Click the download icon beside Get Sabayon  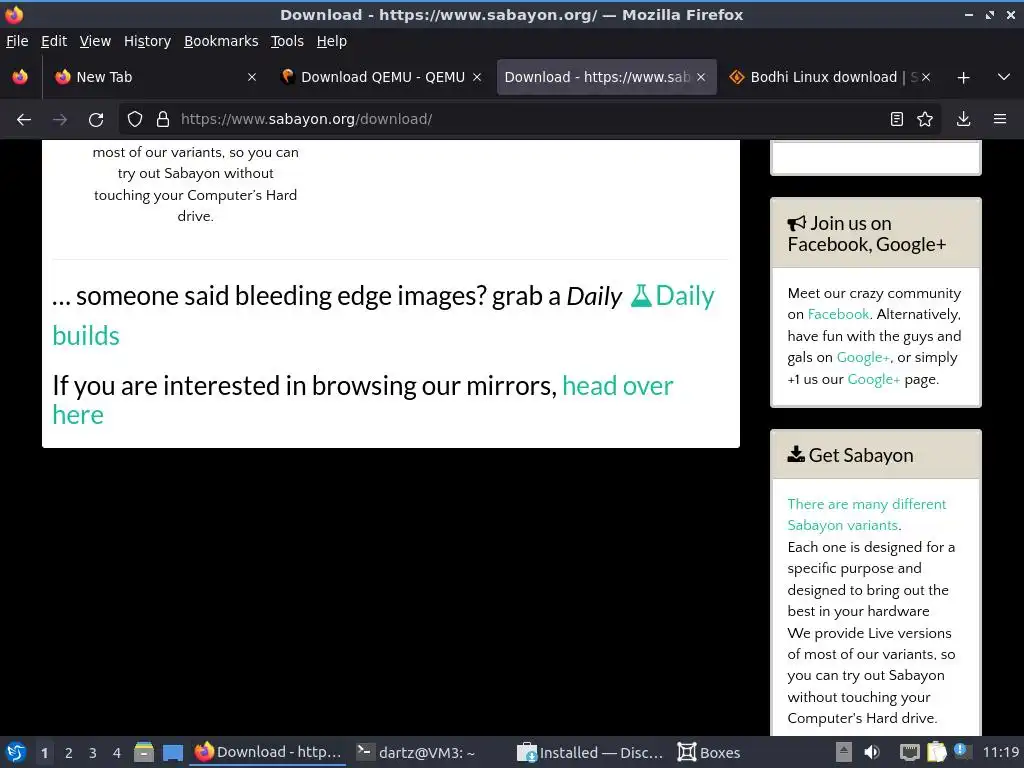click(x=795, y=455)
